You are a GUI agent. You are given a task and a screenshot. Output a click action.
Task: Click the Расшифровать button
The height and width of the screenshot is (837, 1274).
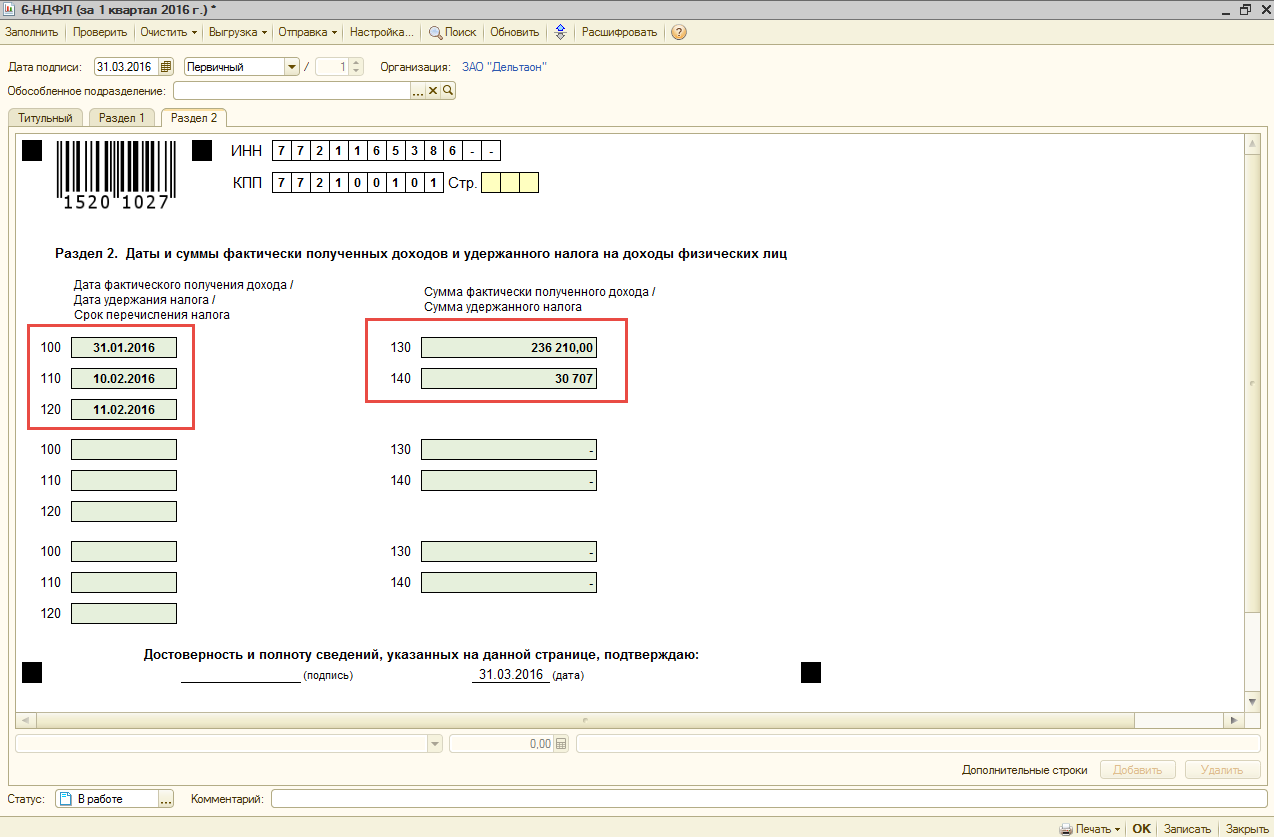click(x=619, y=32)
